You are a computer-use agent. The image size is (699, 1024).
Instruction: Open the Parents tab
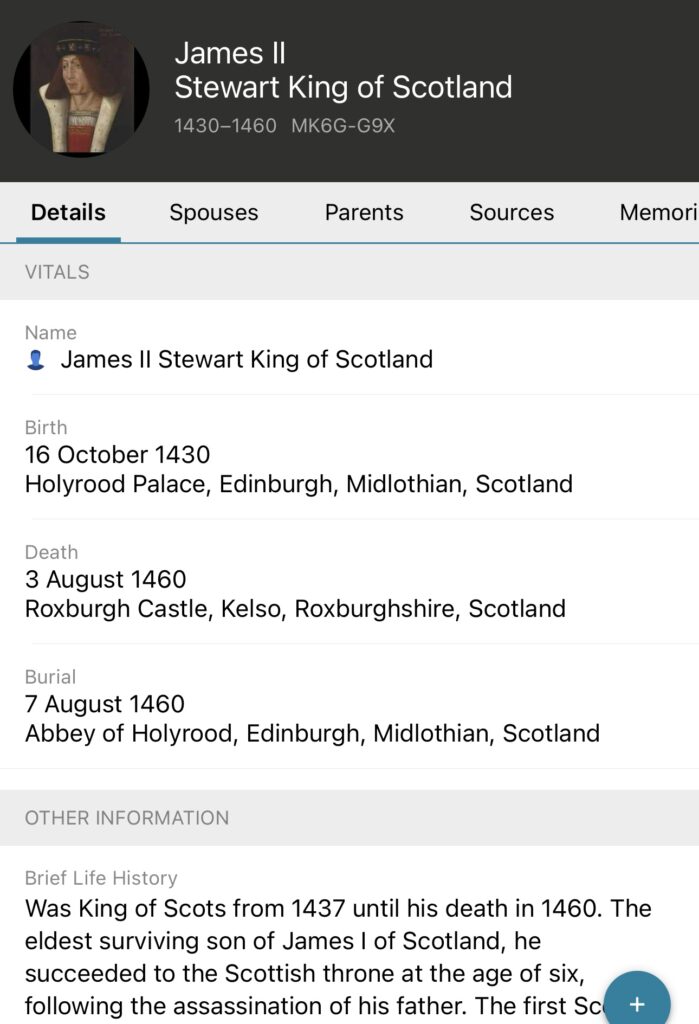tap(364, 212)
